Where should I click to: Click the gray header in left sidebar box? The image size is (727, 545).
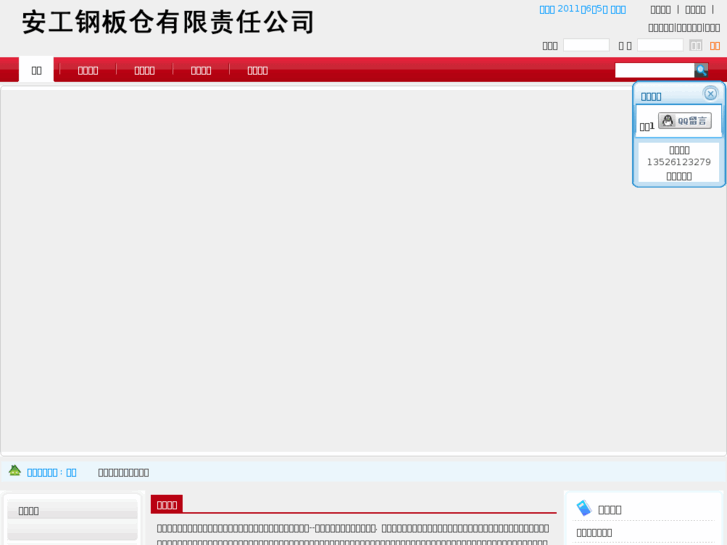tap(72, 510)
